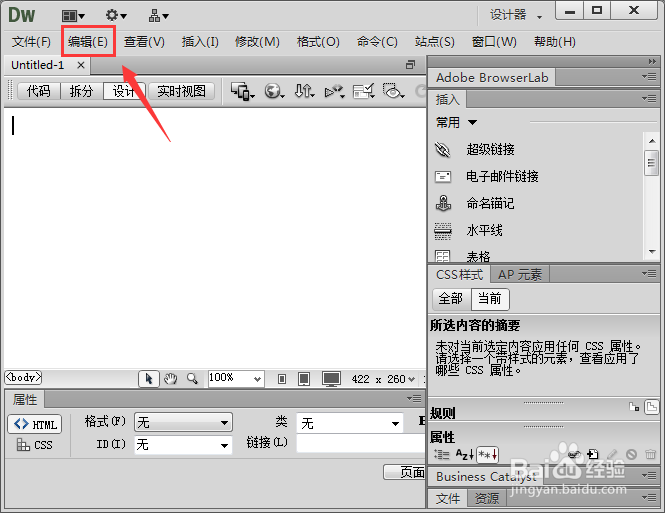Insert a horizontal rule (水平线)
The width and height of the screenshot is (665, 513).
(x=468, y=231)
